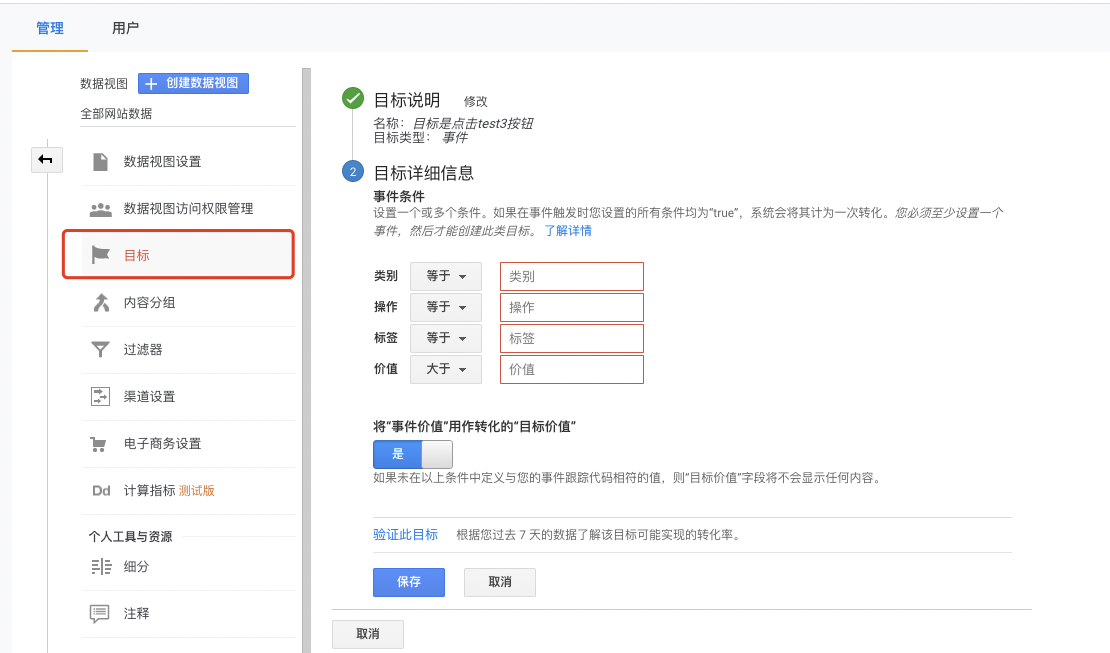Open 内容分组 using its icon
The image size is (1110, 653).
100,301
